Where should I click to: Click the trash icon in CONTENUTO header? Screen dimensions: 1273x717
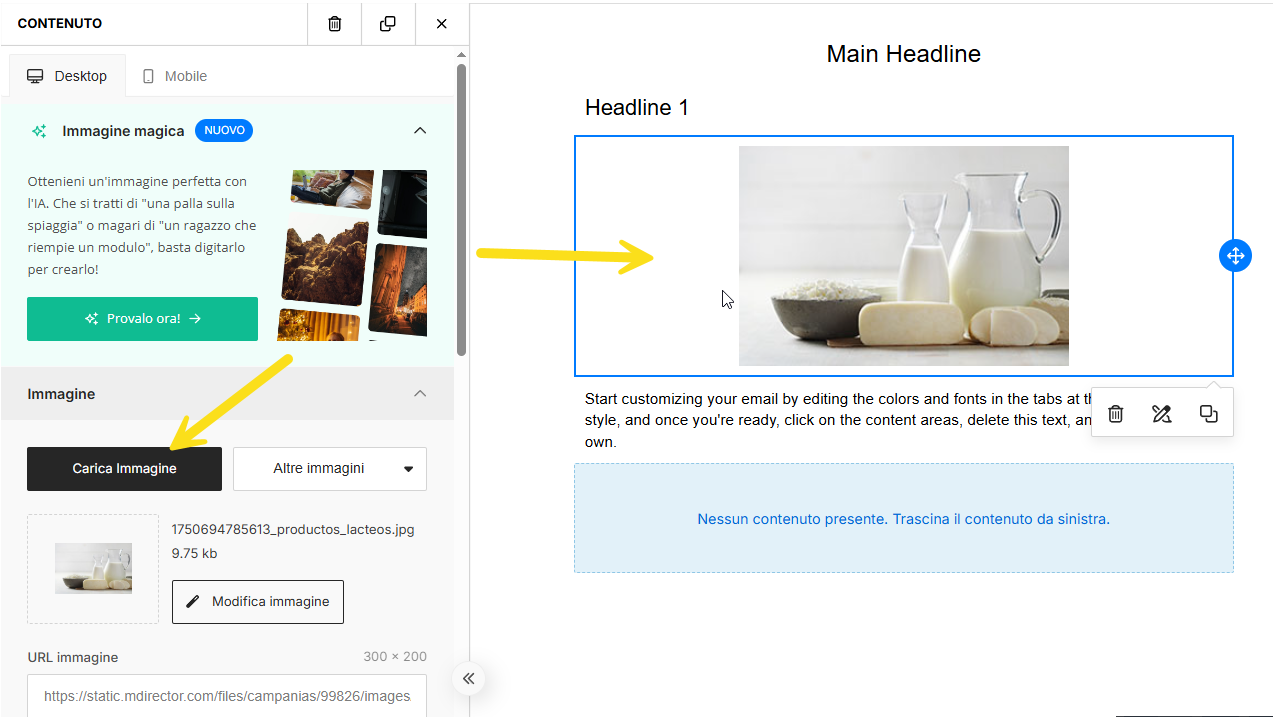tap(335, 23)
